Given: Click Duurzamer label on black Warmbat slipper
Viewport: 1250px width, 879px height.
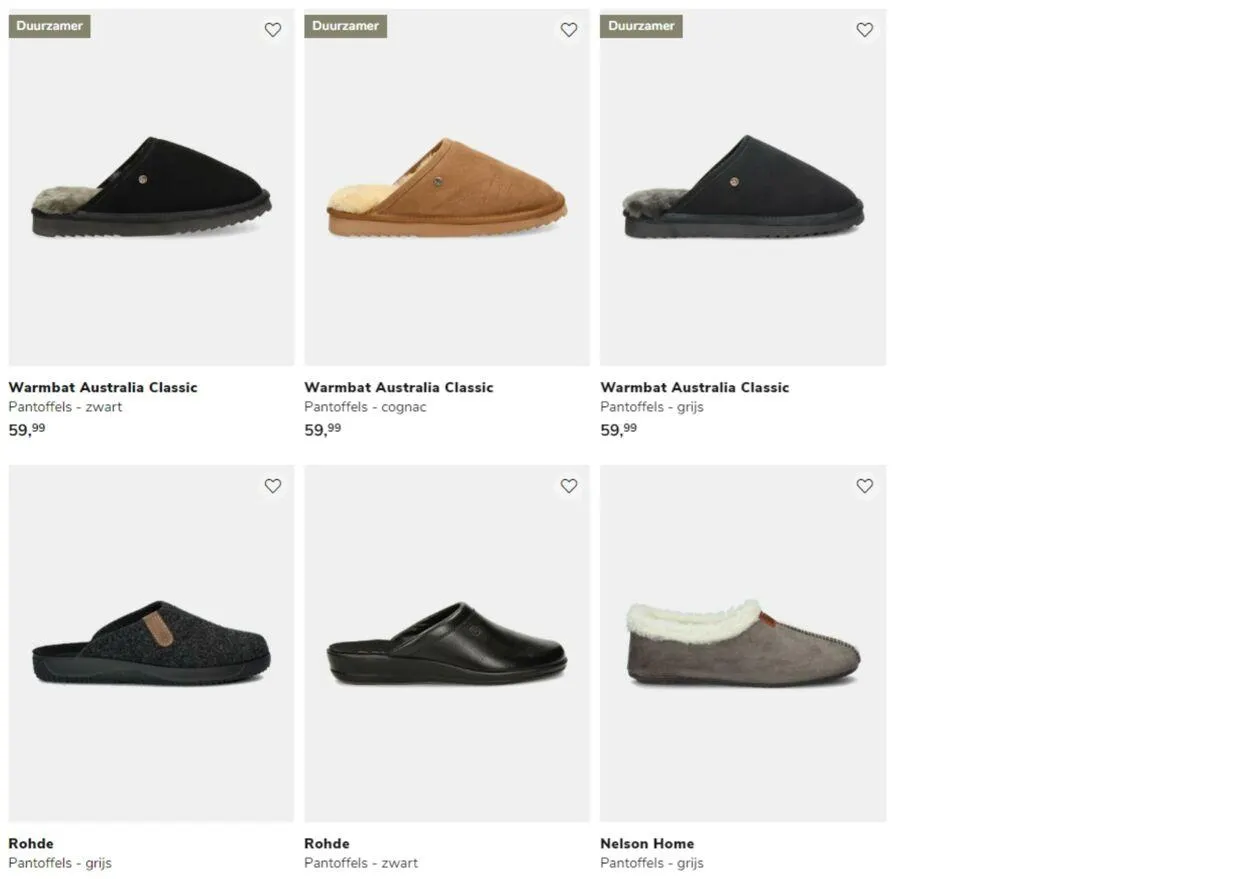Looking at the screenshot, I should 50,26.
